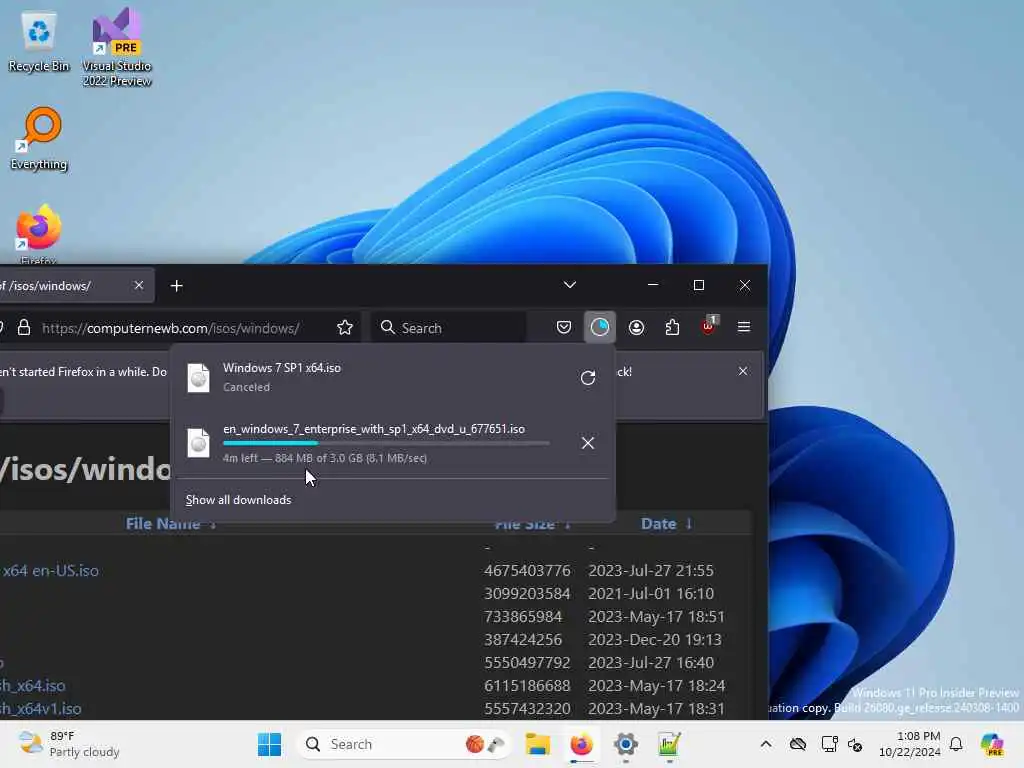Open the clock showing 1:08 PM
Screen dimensions: 1024x768
[x=909, y=744]
